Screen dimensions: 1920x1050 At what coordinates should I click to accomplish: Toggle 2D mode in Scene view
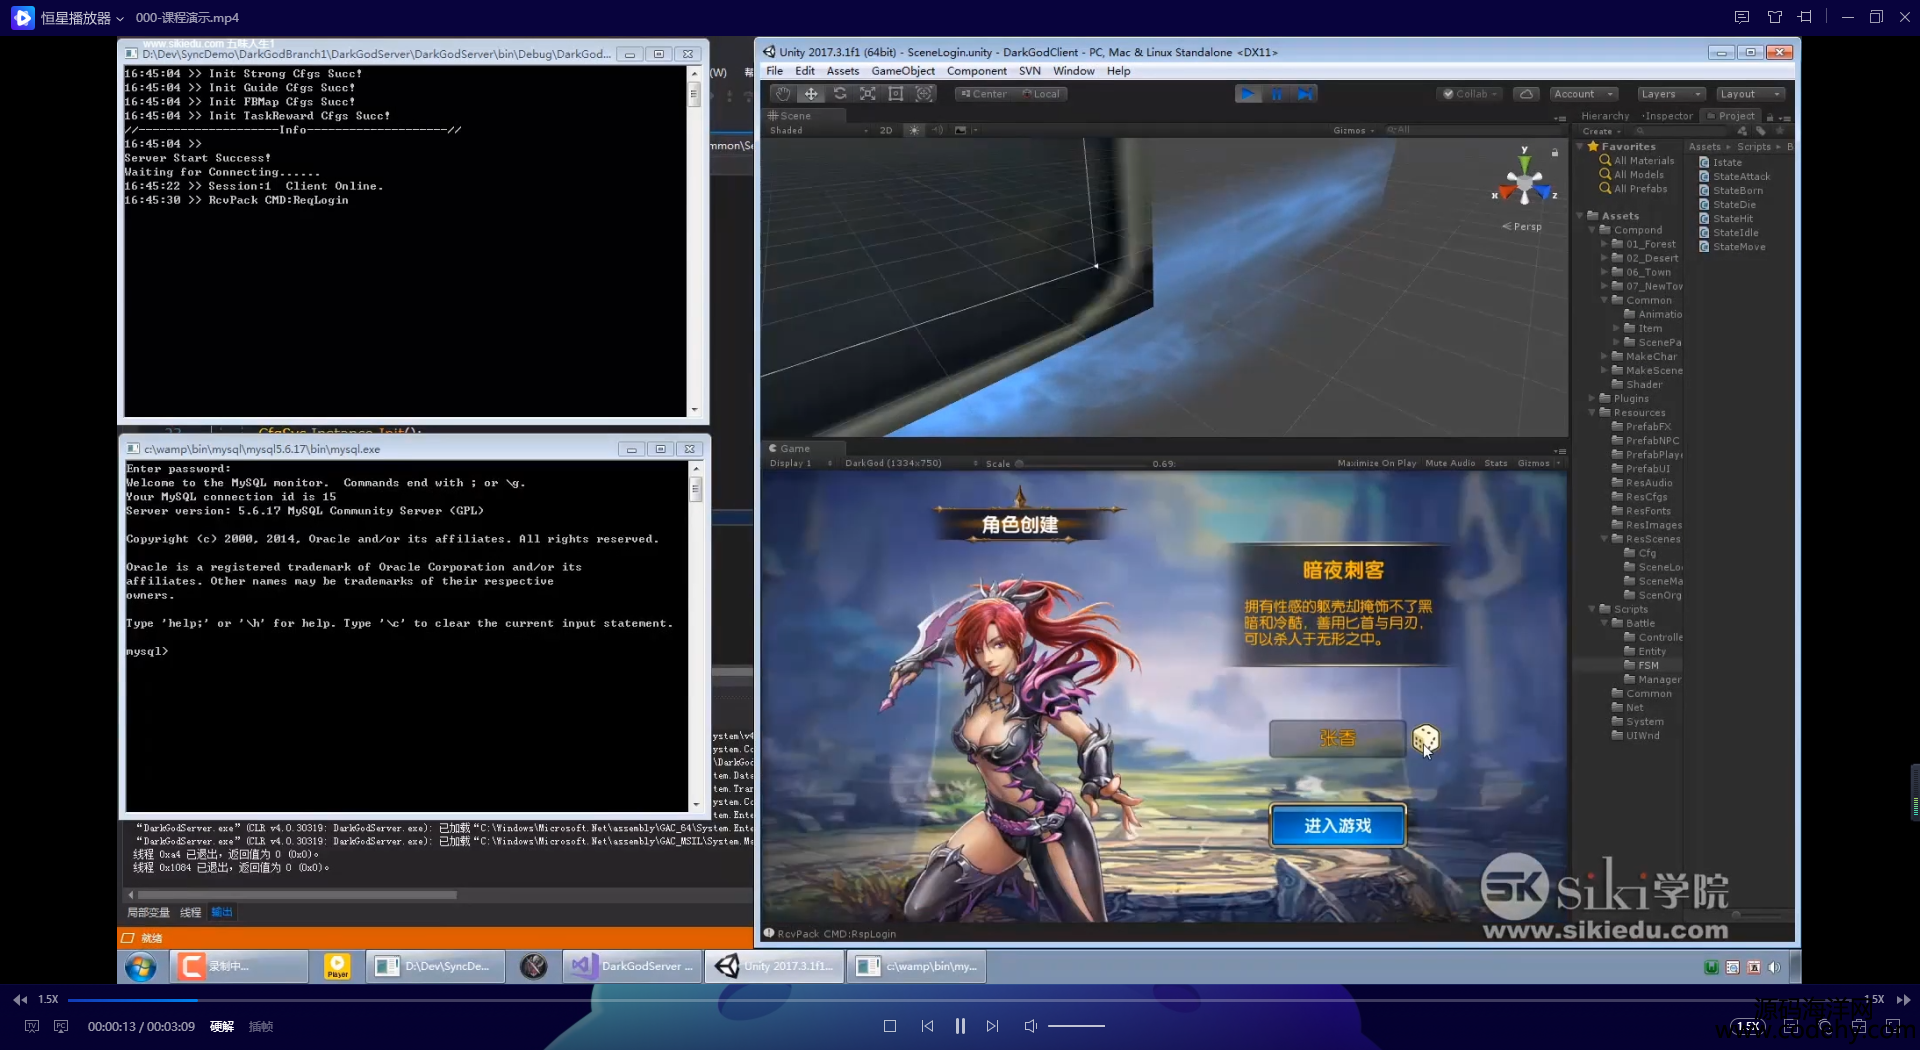[x=886, y=130]
